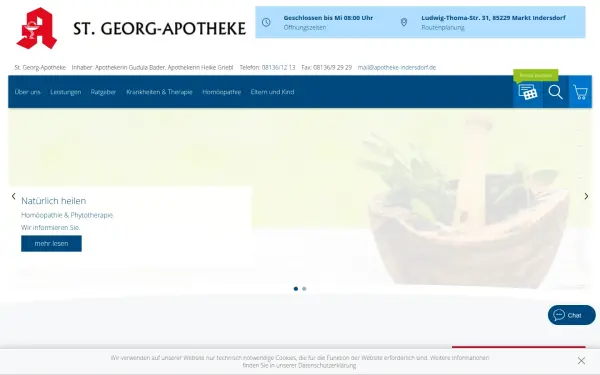Click the Natürlich heilen heading
The image size is (600, 375).
(54, 201)
